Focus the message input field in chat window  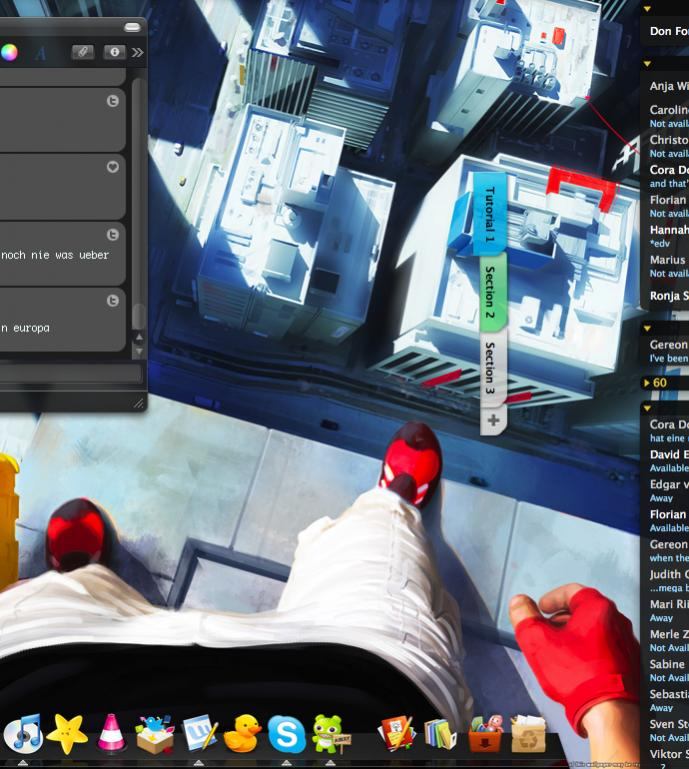coord(71,374)
